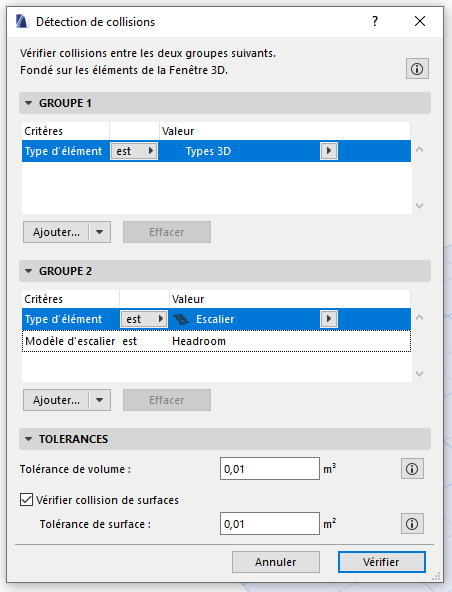Click the help question mark in title bar
Screen dimensions: 452x592
pyautogui.click(x=375, y=21)
